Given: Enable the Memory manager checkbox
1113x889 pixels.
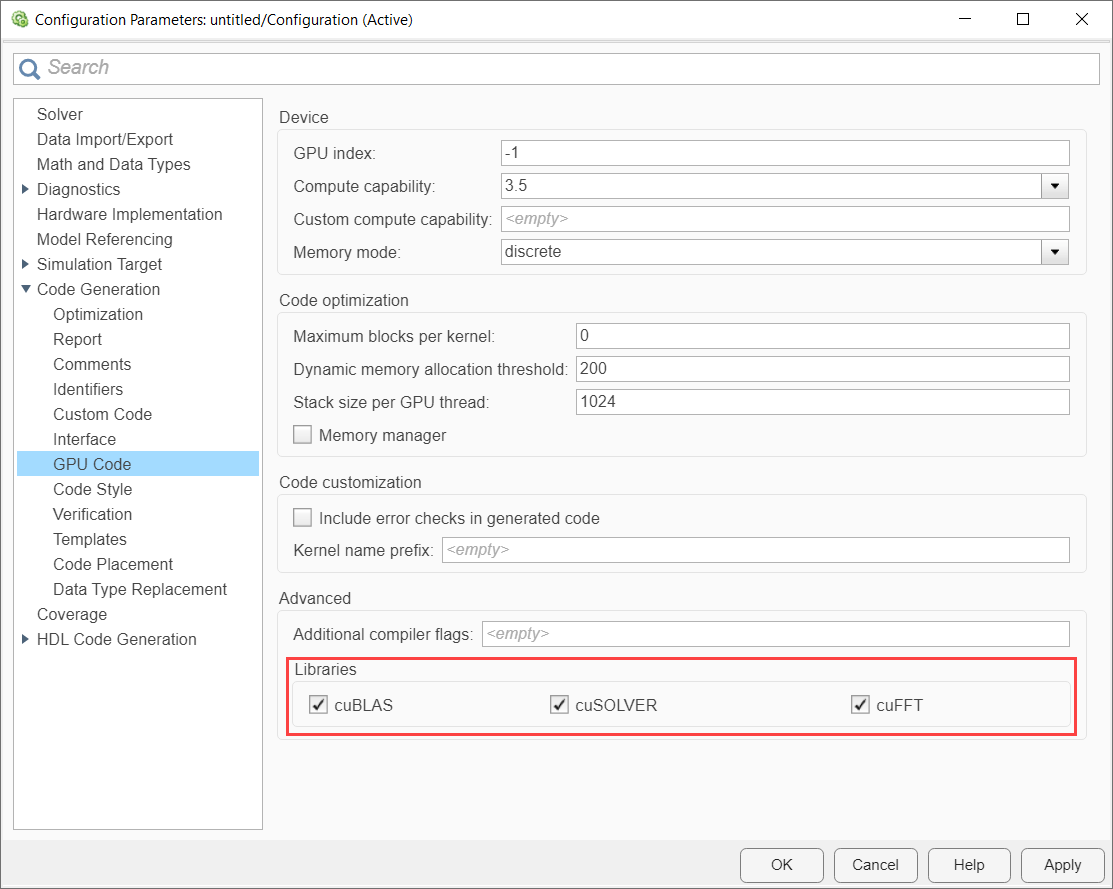Looking at the screenshot, I should click(302, 435).
